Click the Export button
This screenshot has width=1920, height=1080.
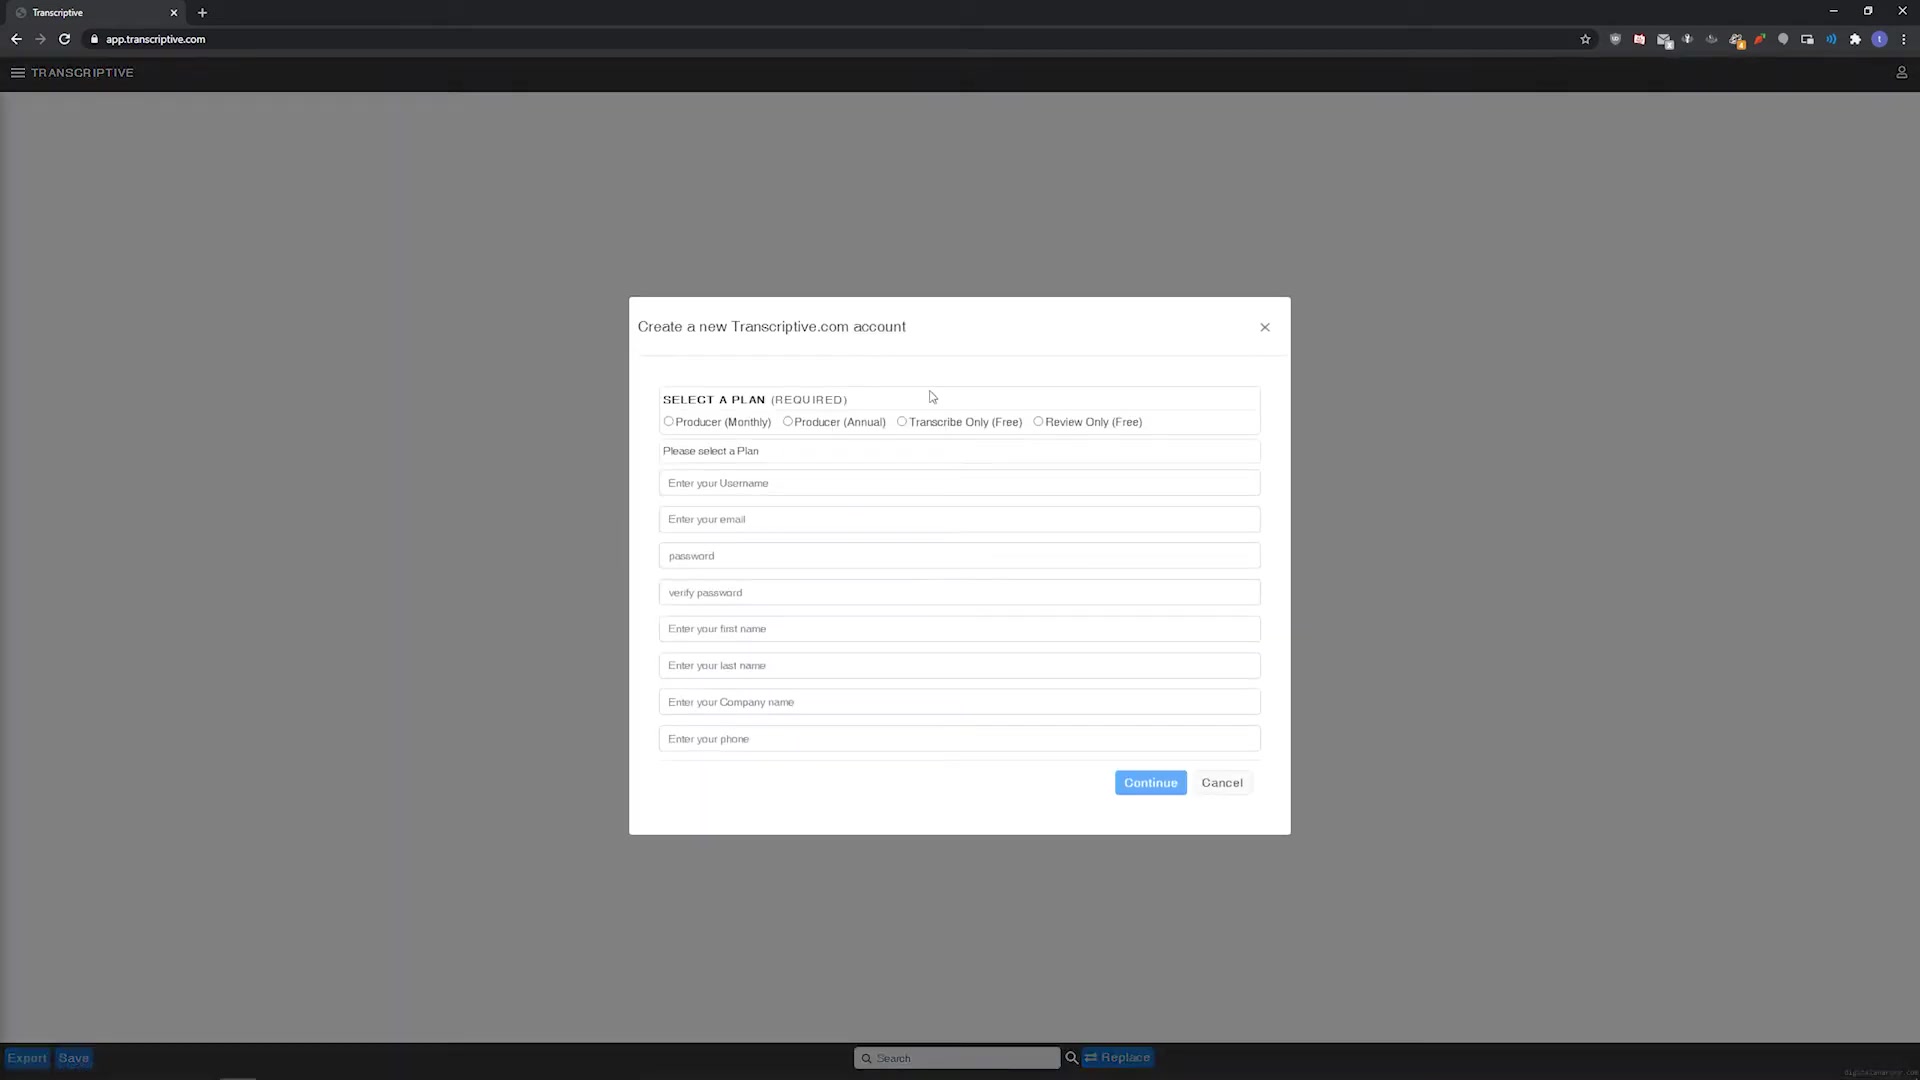pyautogui.click(x=27, y=1058)
